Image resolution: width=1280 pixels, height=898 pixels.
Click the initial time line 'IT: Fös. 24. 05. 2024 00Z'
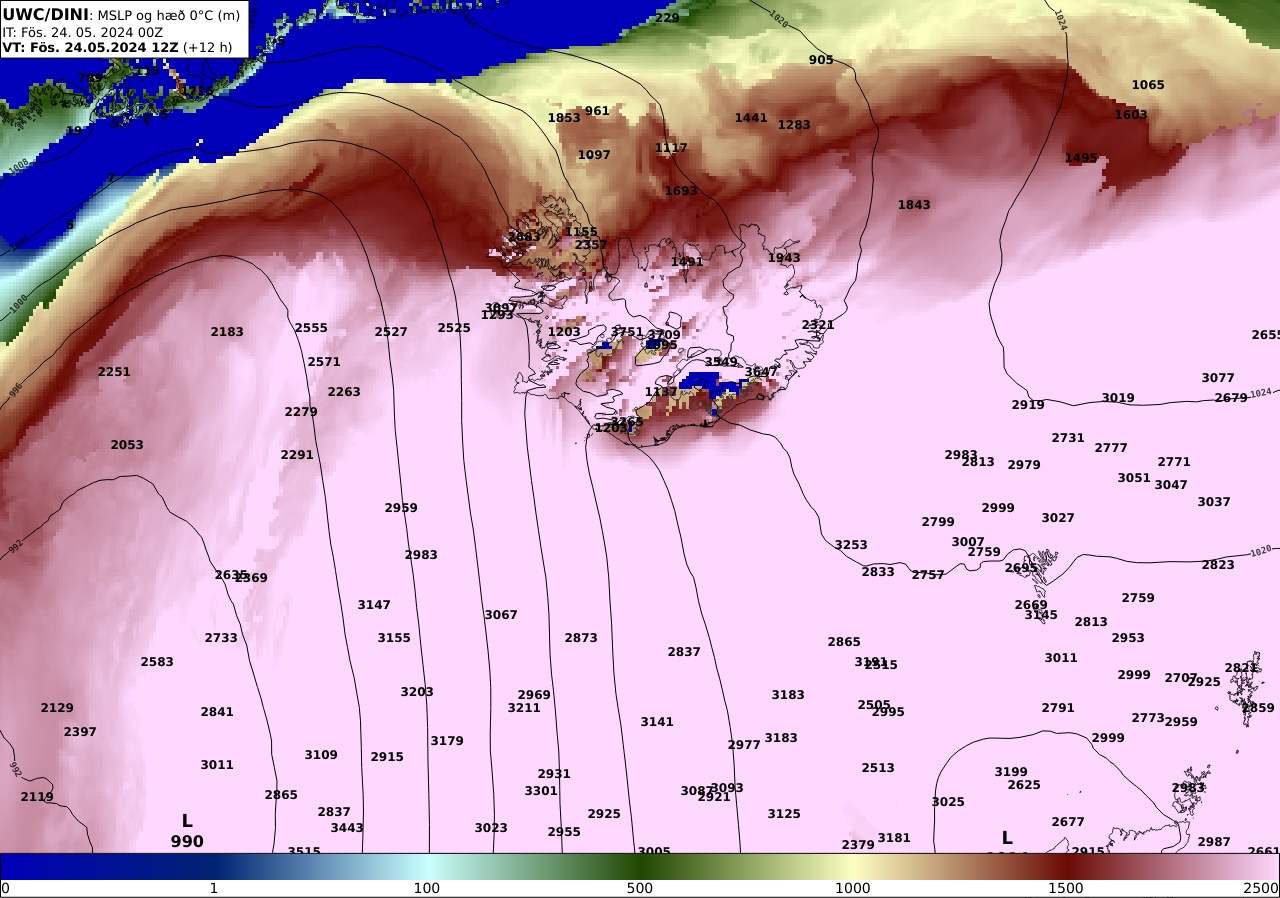[82, 32]
